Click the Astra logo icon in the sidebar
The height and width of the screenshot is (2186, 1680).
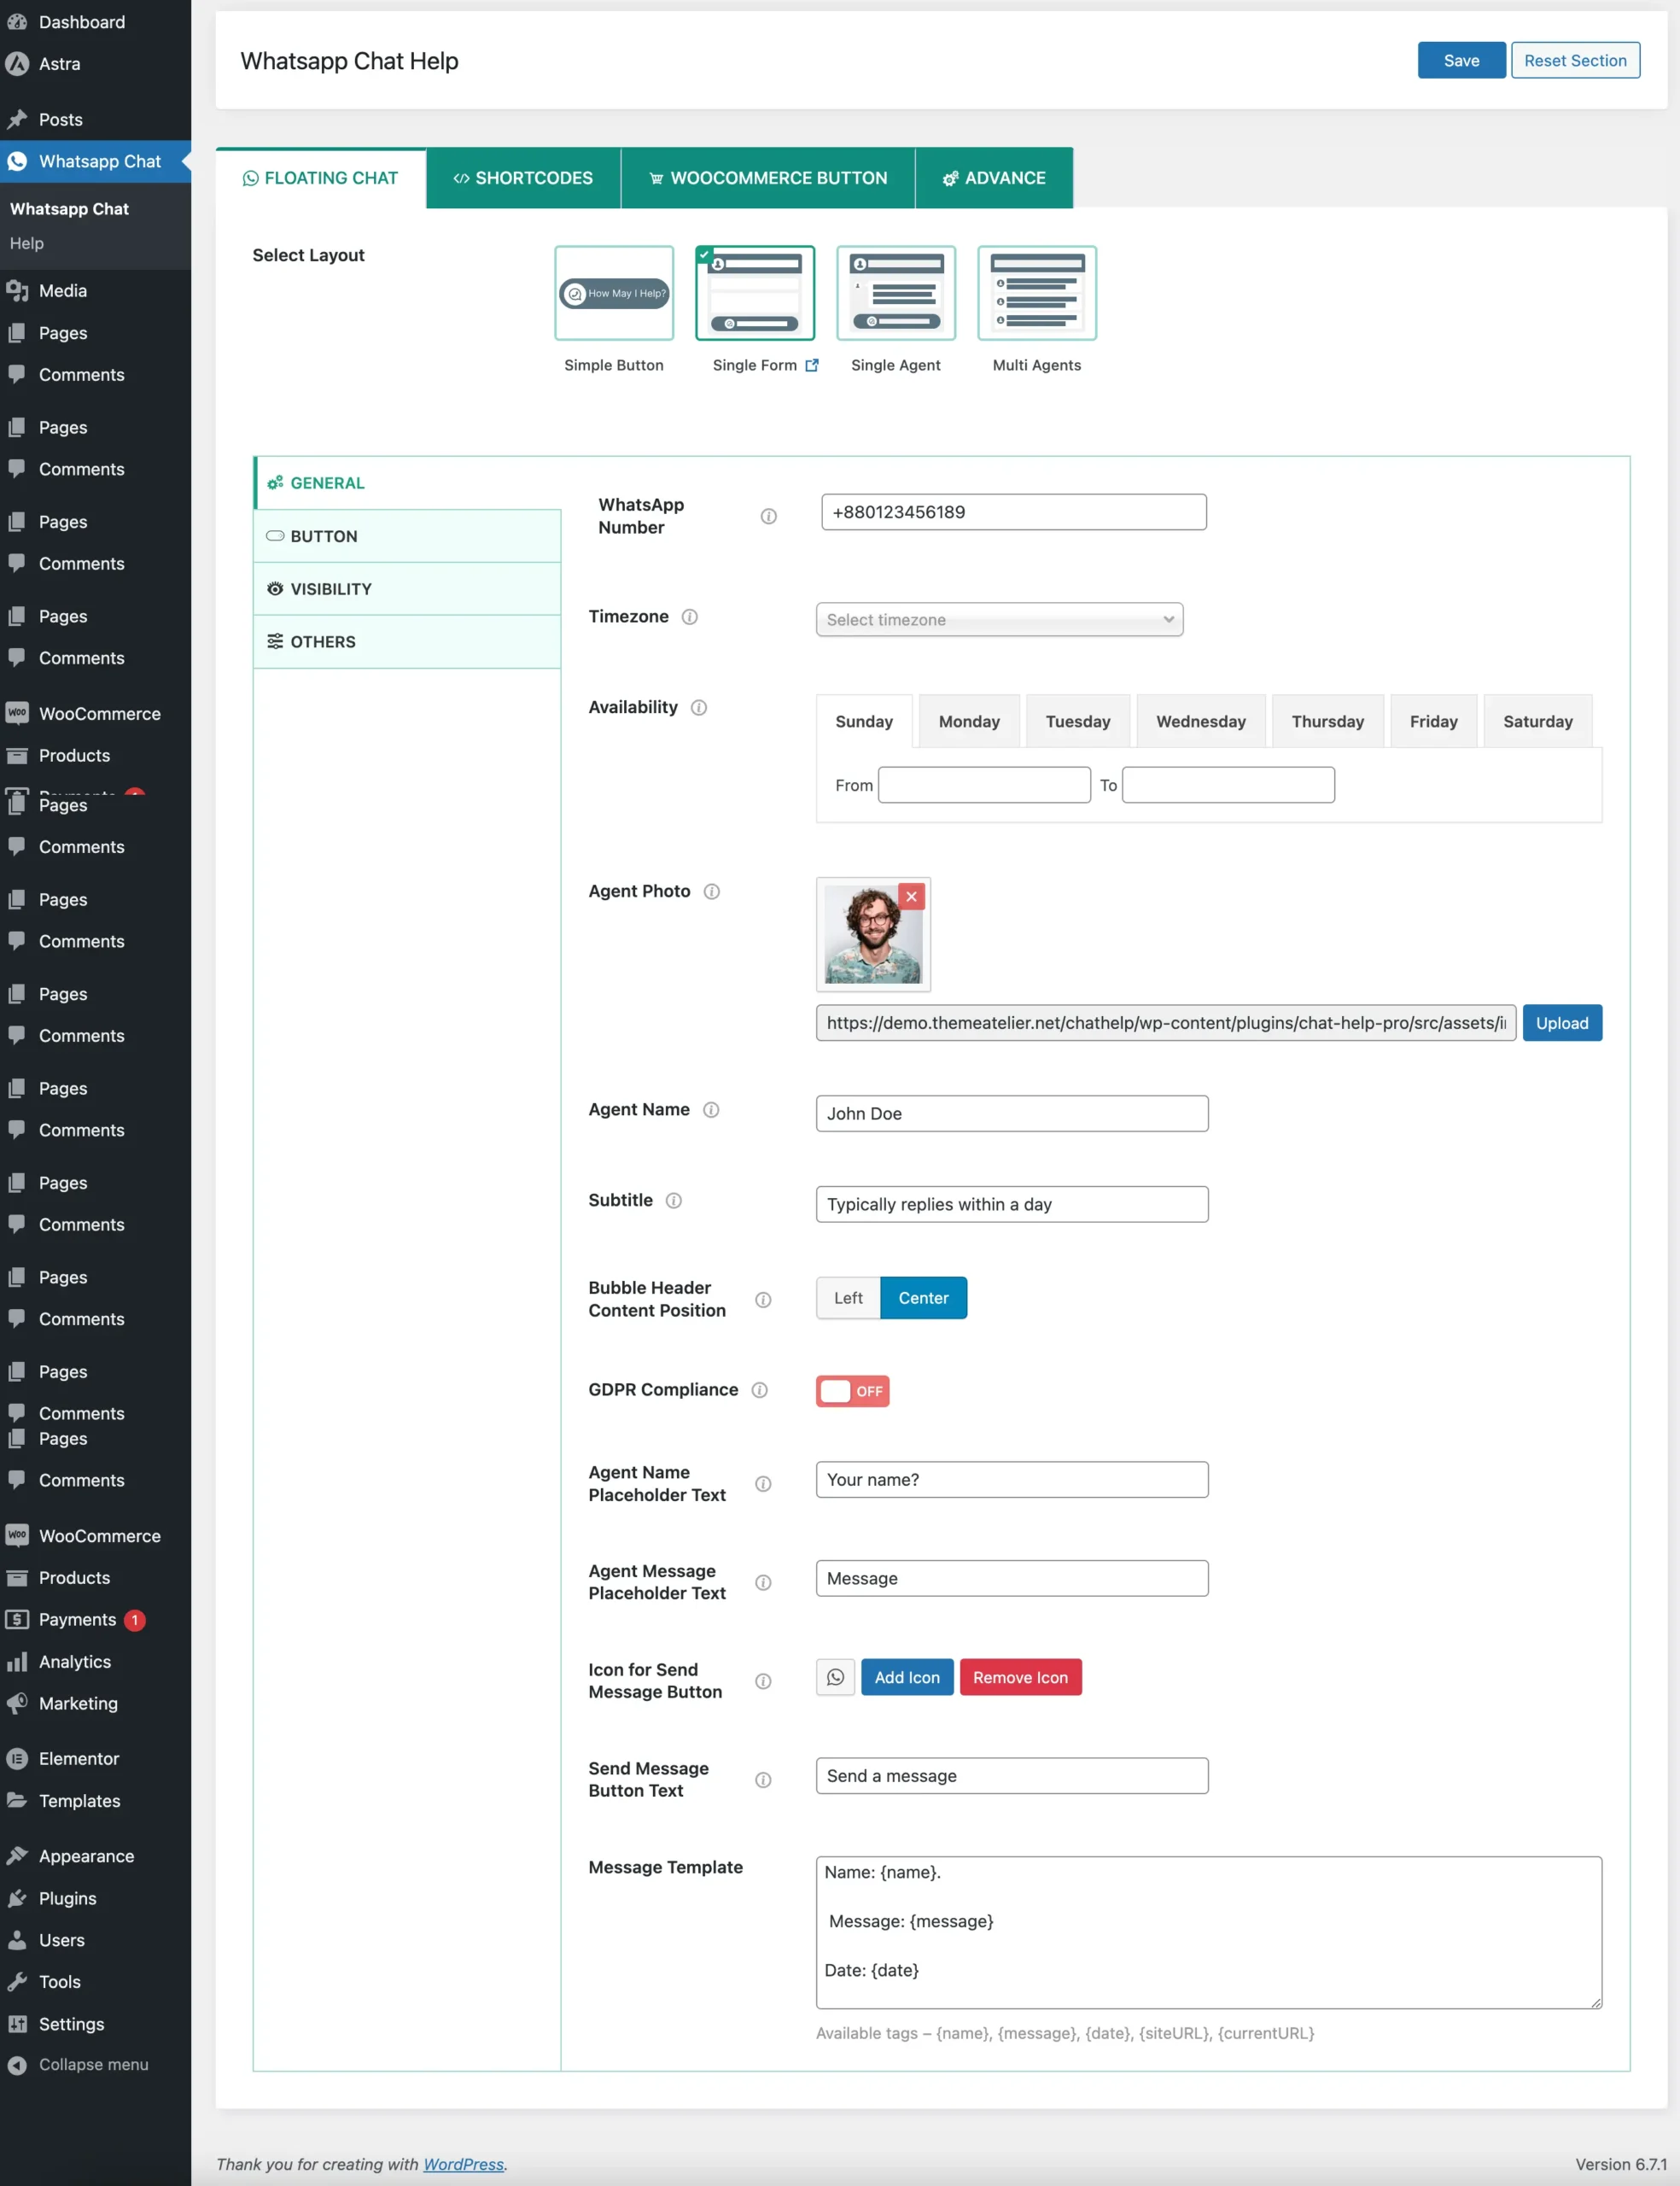pos(17,64)
